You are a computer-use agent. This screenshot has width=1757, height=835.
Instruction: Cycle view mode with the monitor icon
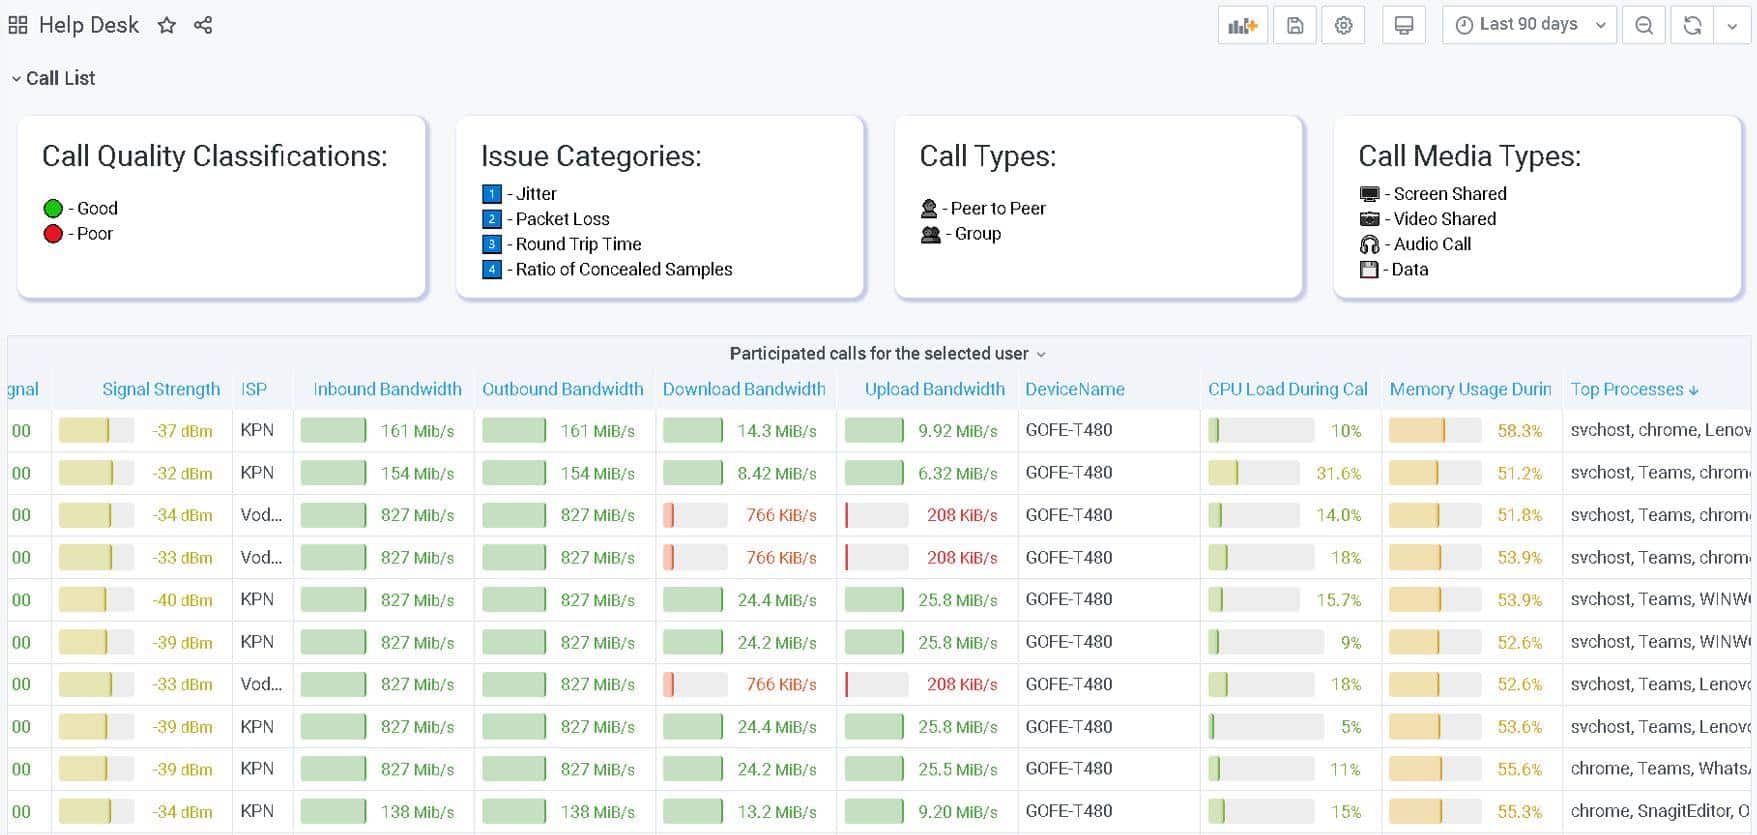pos(1404,26)
